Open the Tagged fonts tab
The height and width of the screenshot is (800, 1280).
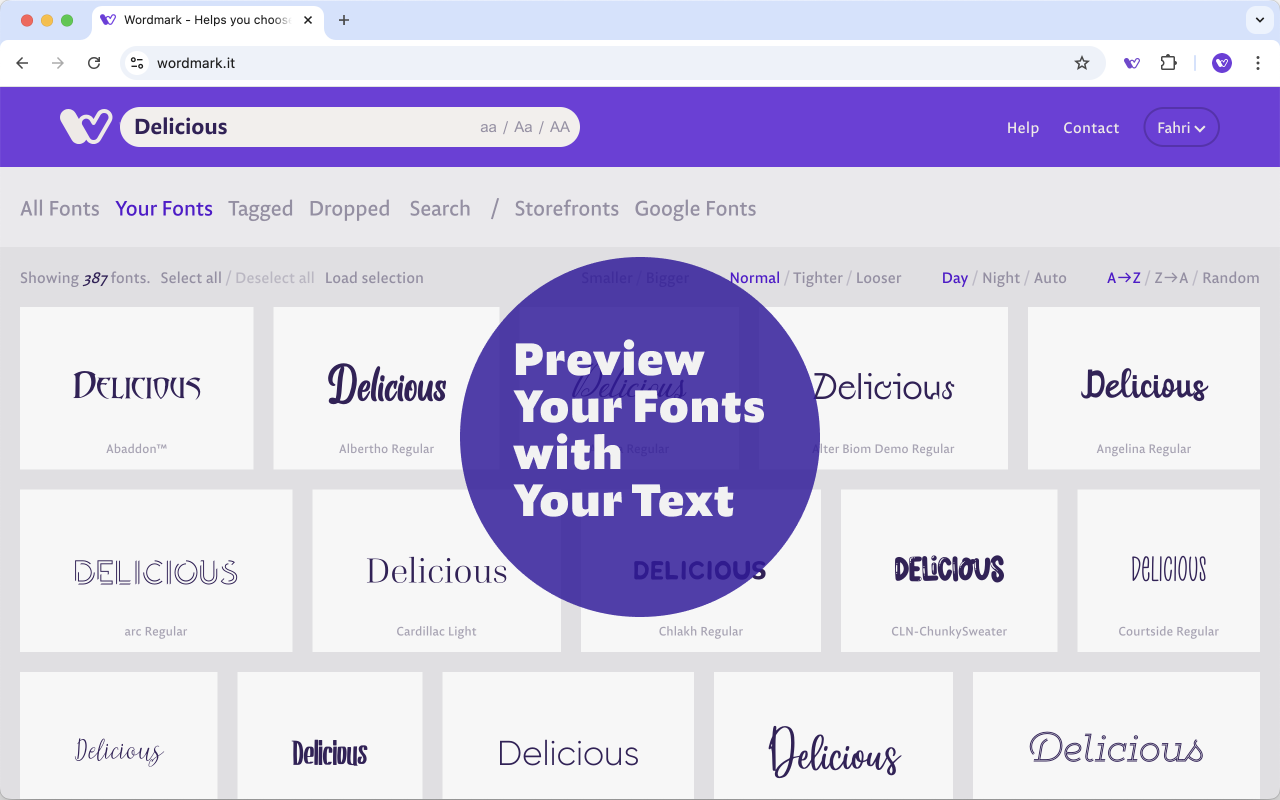260,208
